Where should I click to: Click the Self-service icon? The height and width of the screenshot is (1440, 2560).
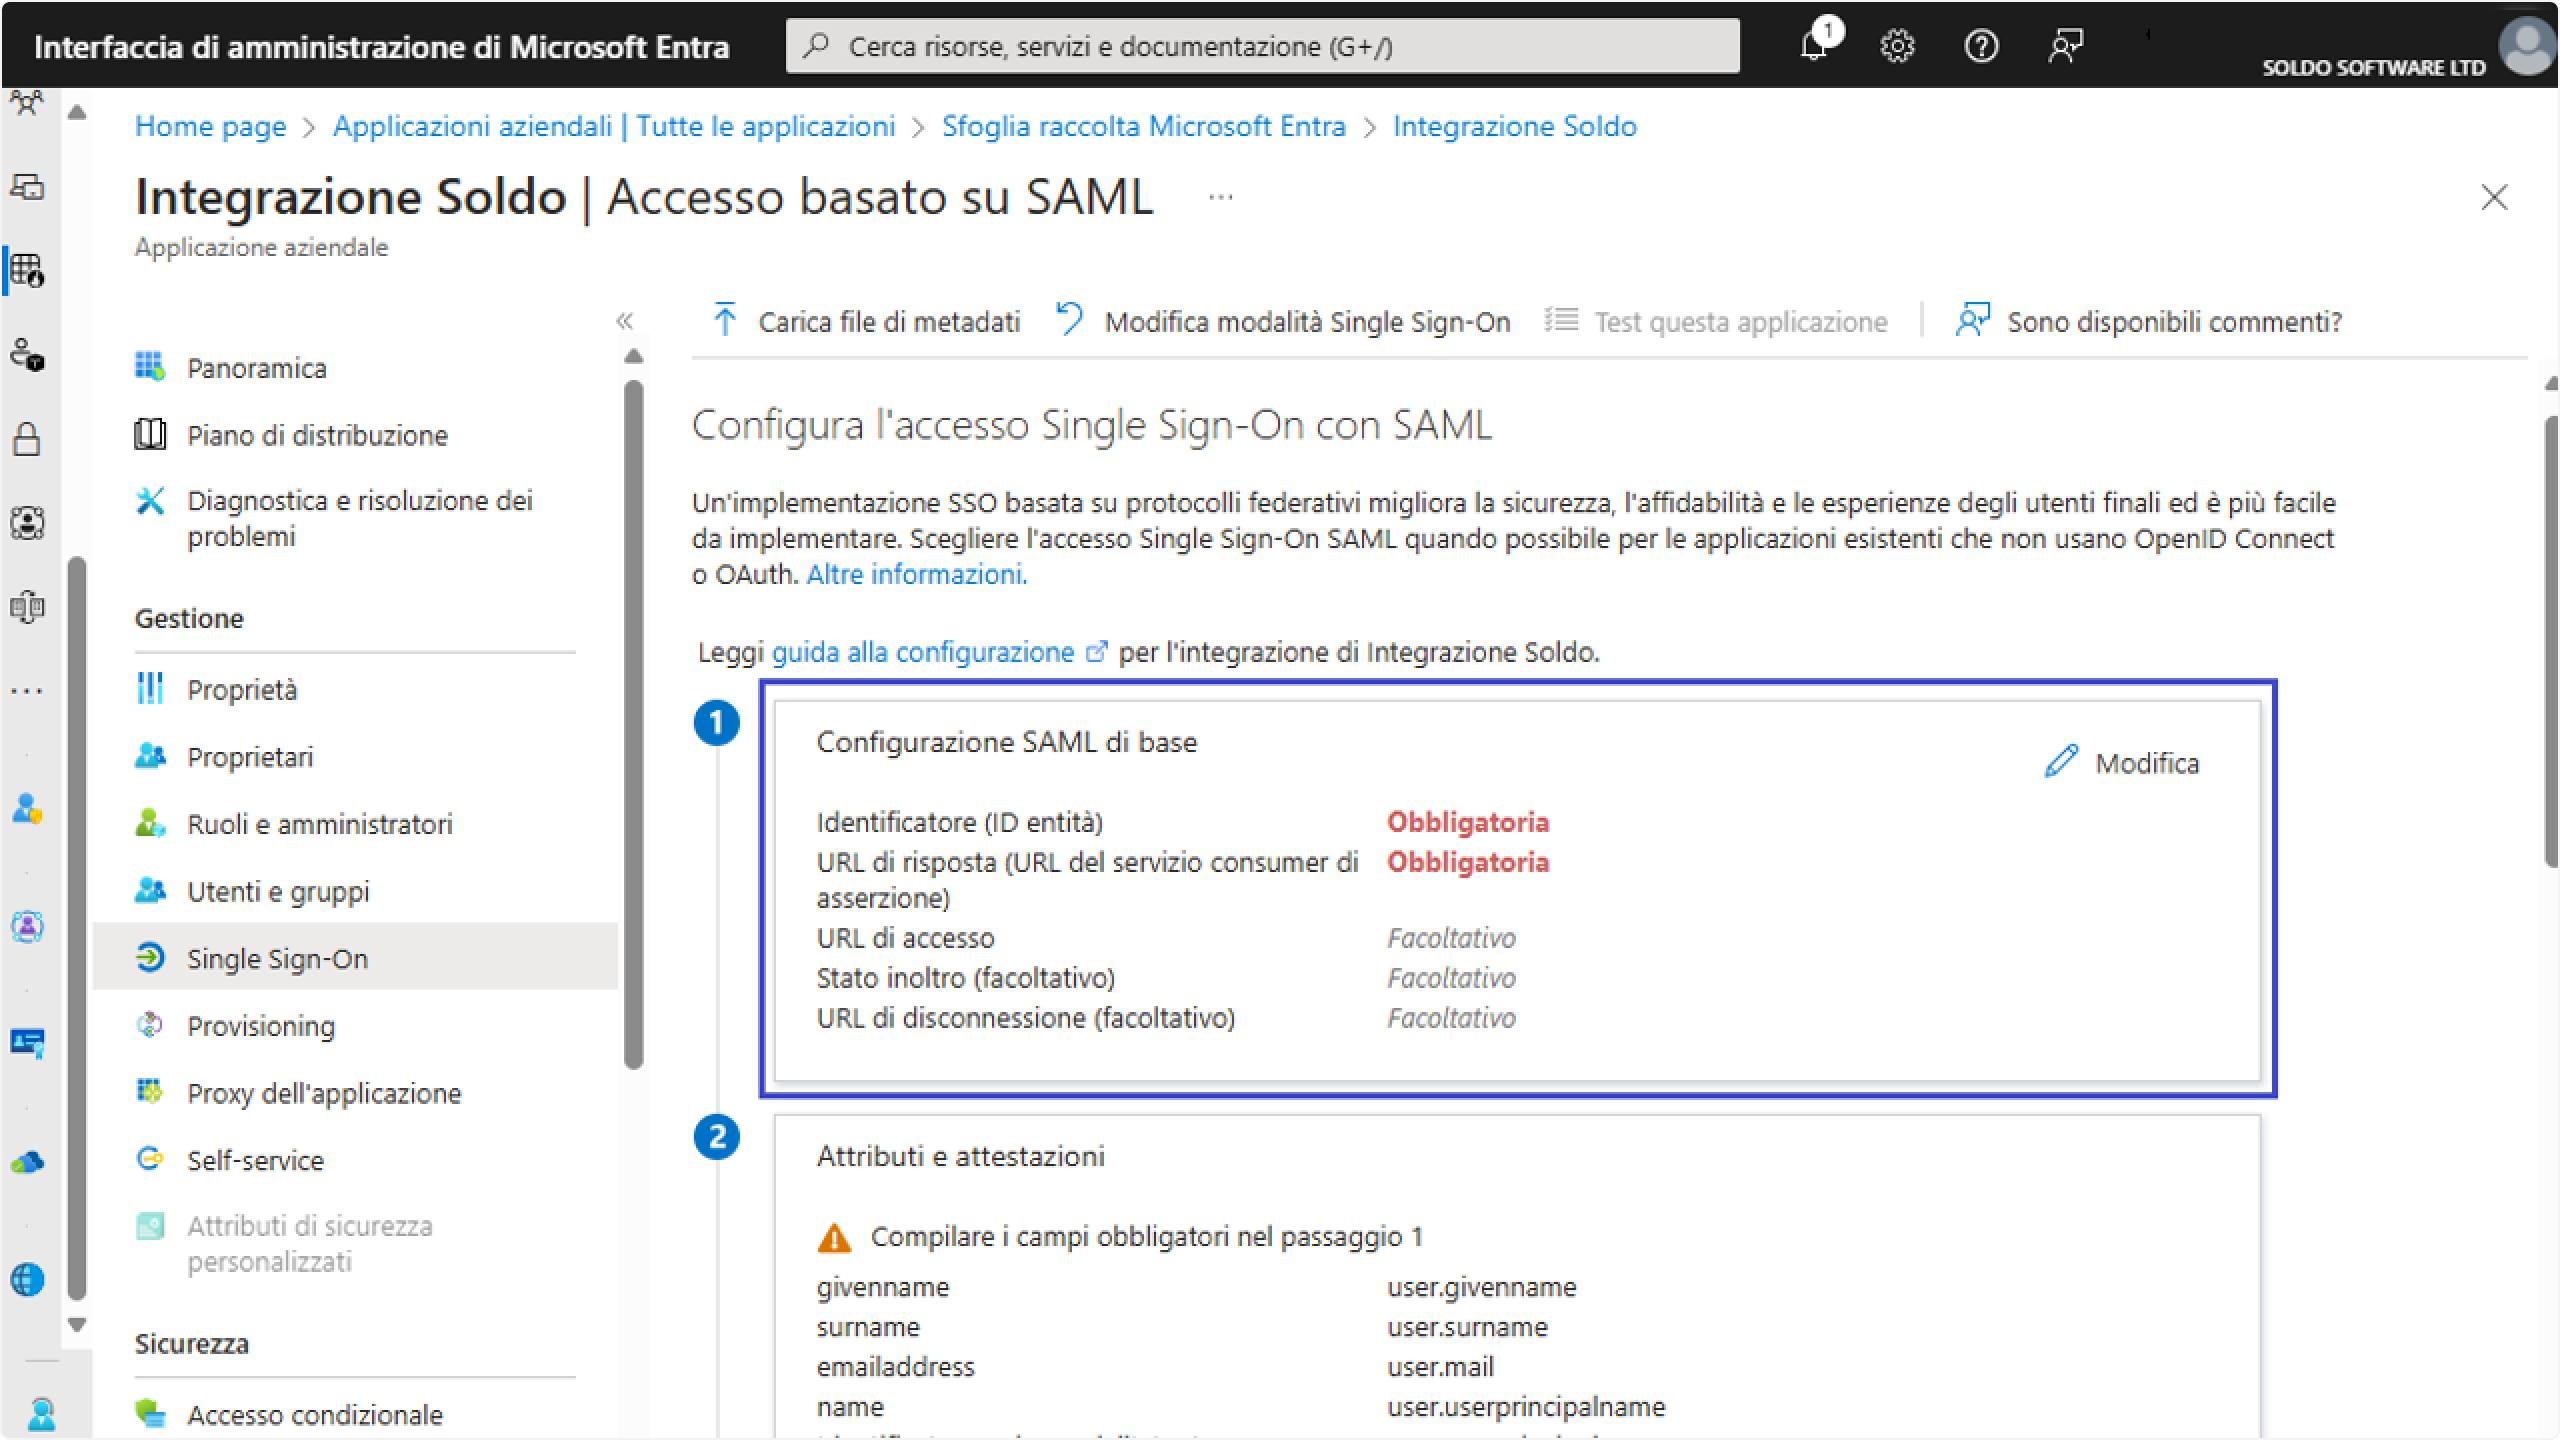(x=150, y=1159)
